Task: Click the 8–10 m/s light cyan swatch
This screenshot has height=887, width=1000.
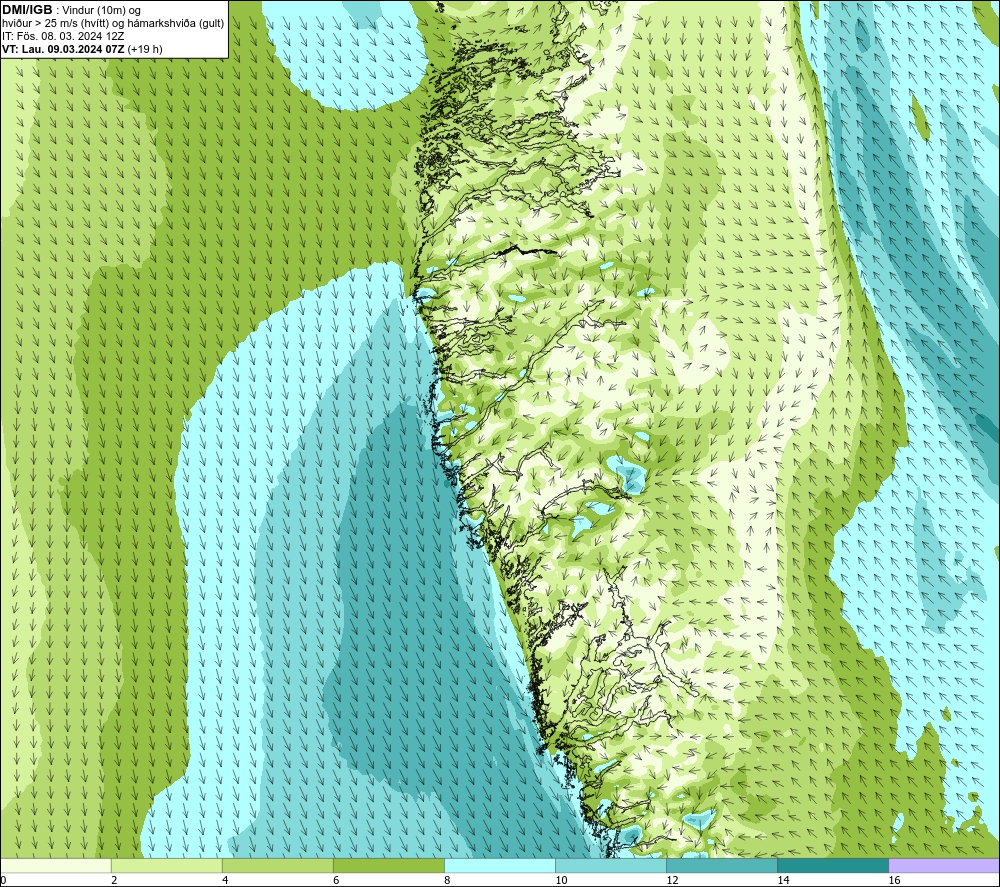Action: 499,865
